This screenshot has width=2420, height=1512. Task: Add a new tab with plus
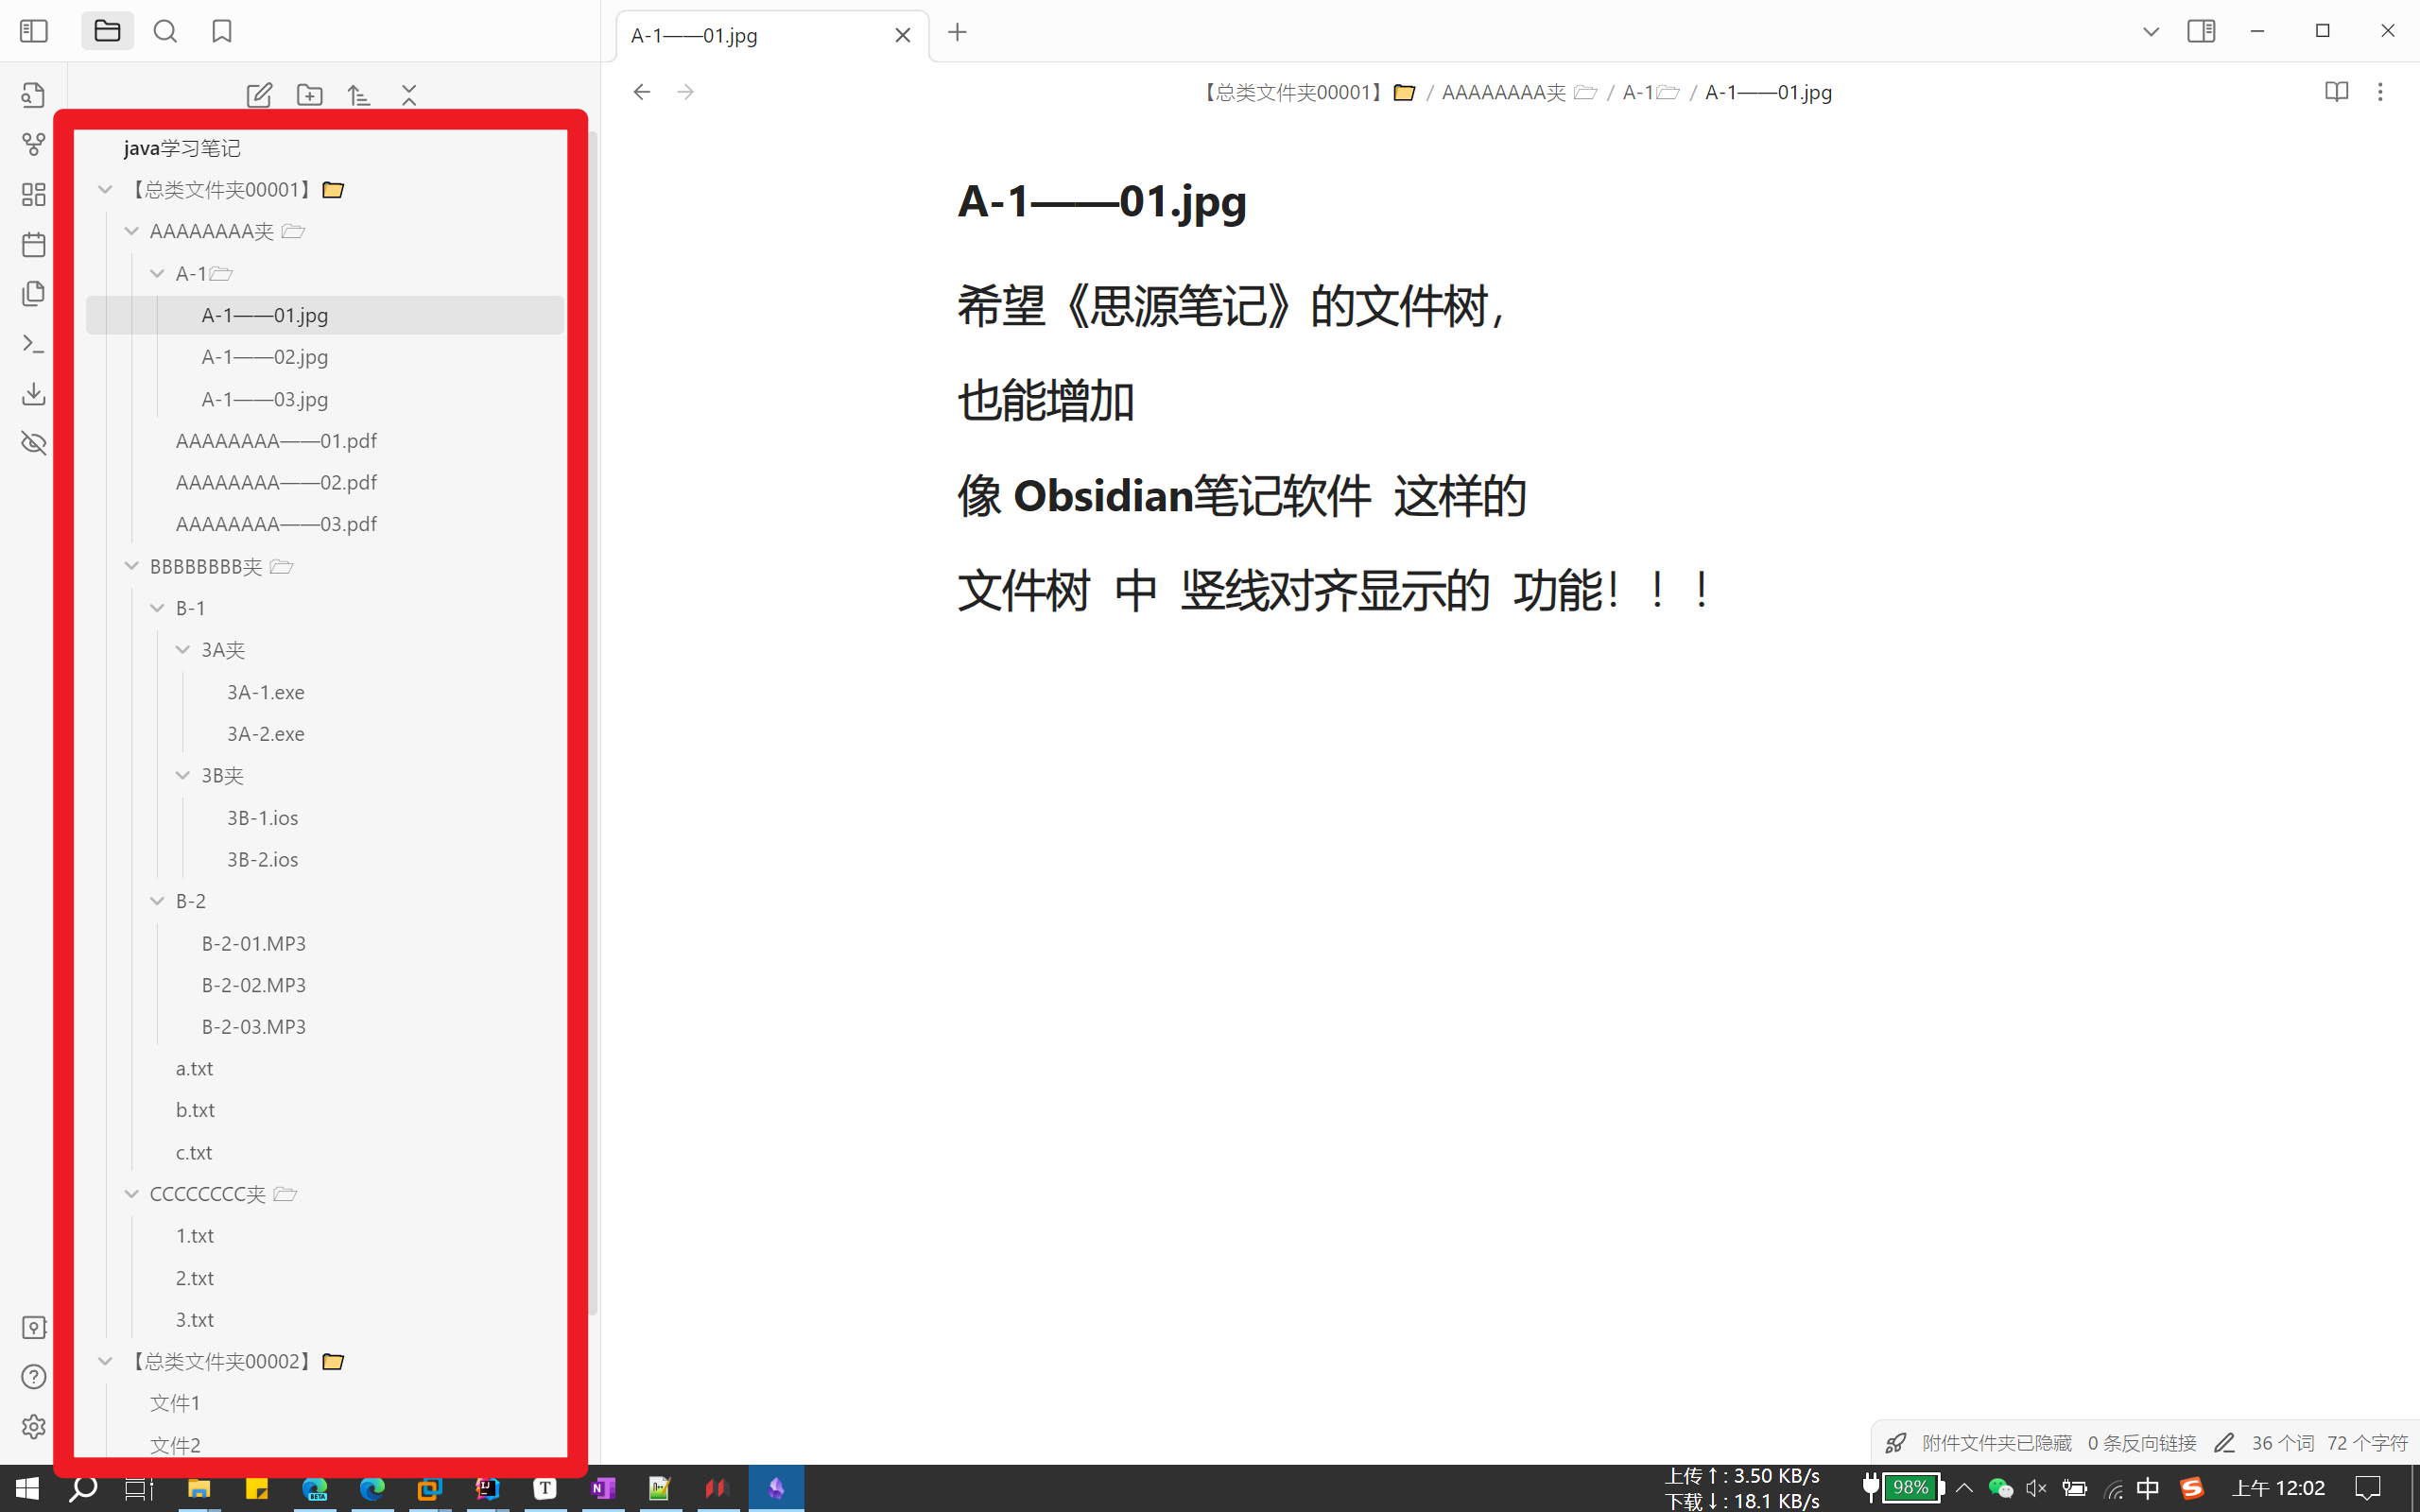(957, 33)
